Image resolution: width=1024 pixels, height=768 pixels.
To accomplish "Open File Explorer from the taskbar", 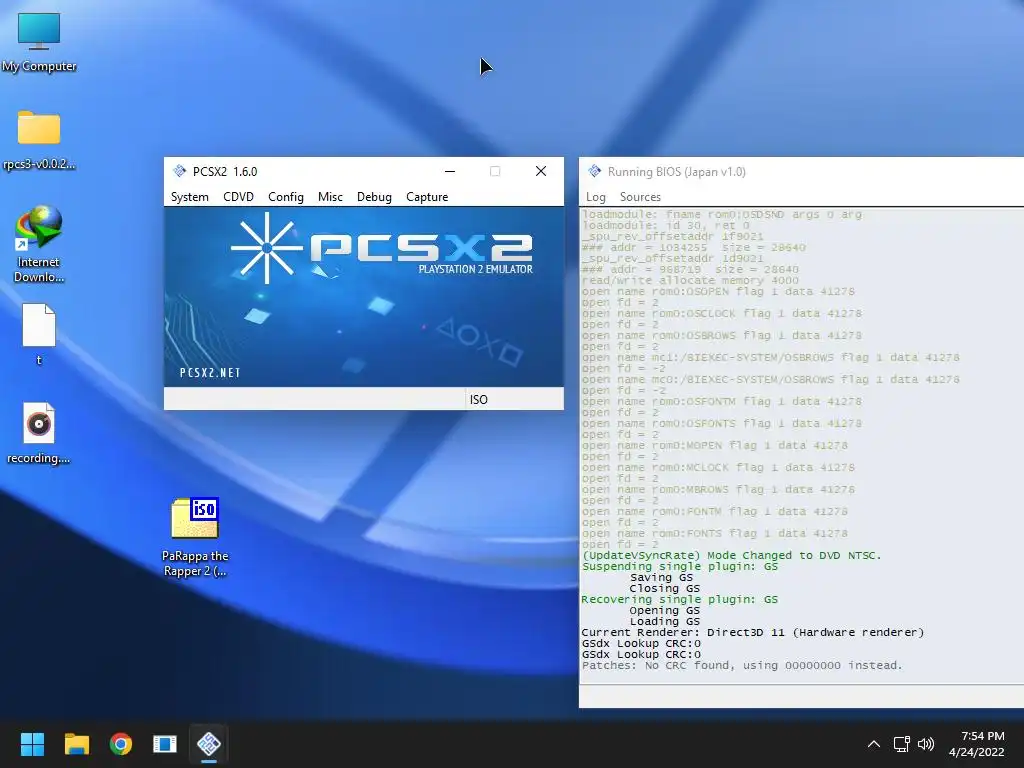I will [76, 744].
